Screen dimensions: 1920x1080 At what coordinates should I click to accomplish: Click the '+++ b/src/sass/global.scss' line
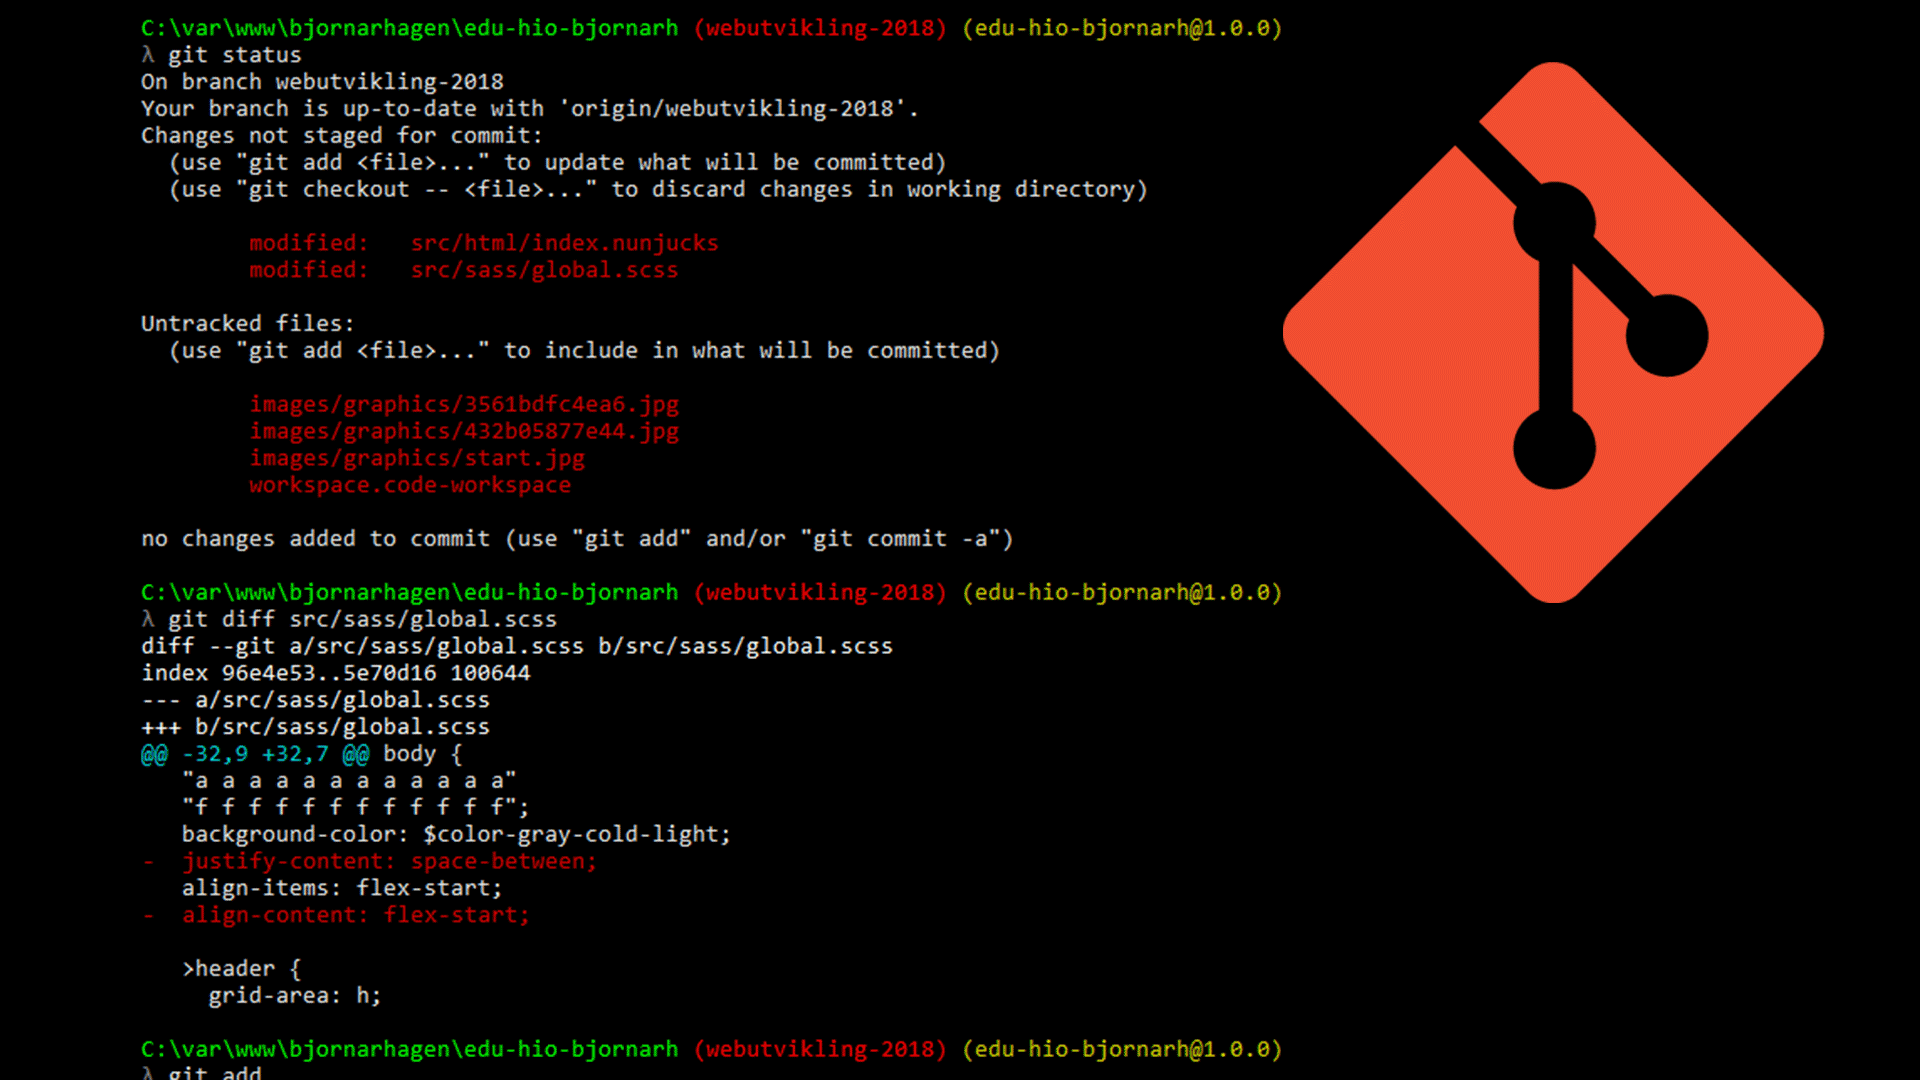[x=316, y=728]
